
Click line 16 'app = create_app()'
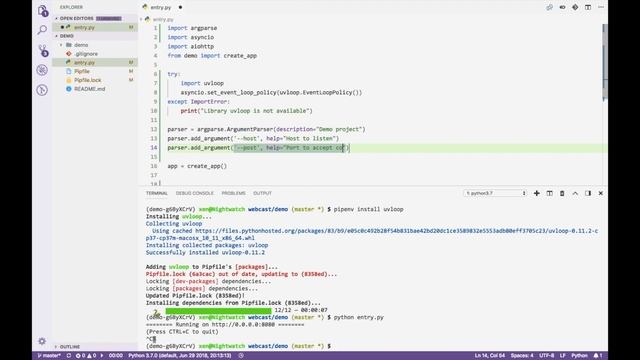[x=197, y=166]
